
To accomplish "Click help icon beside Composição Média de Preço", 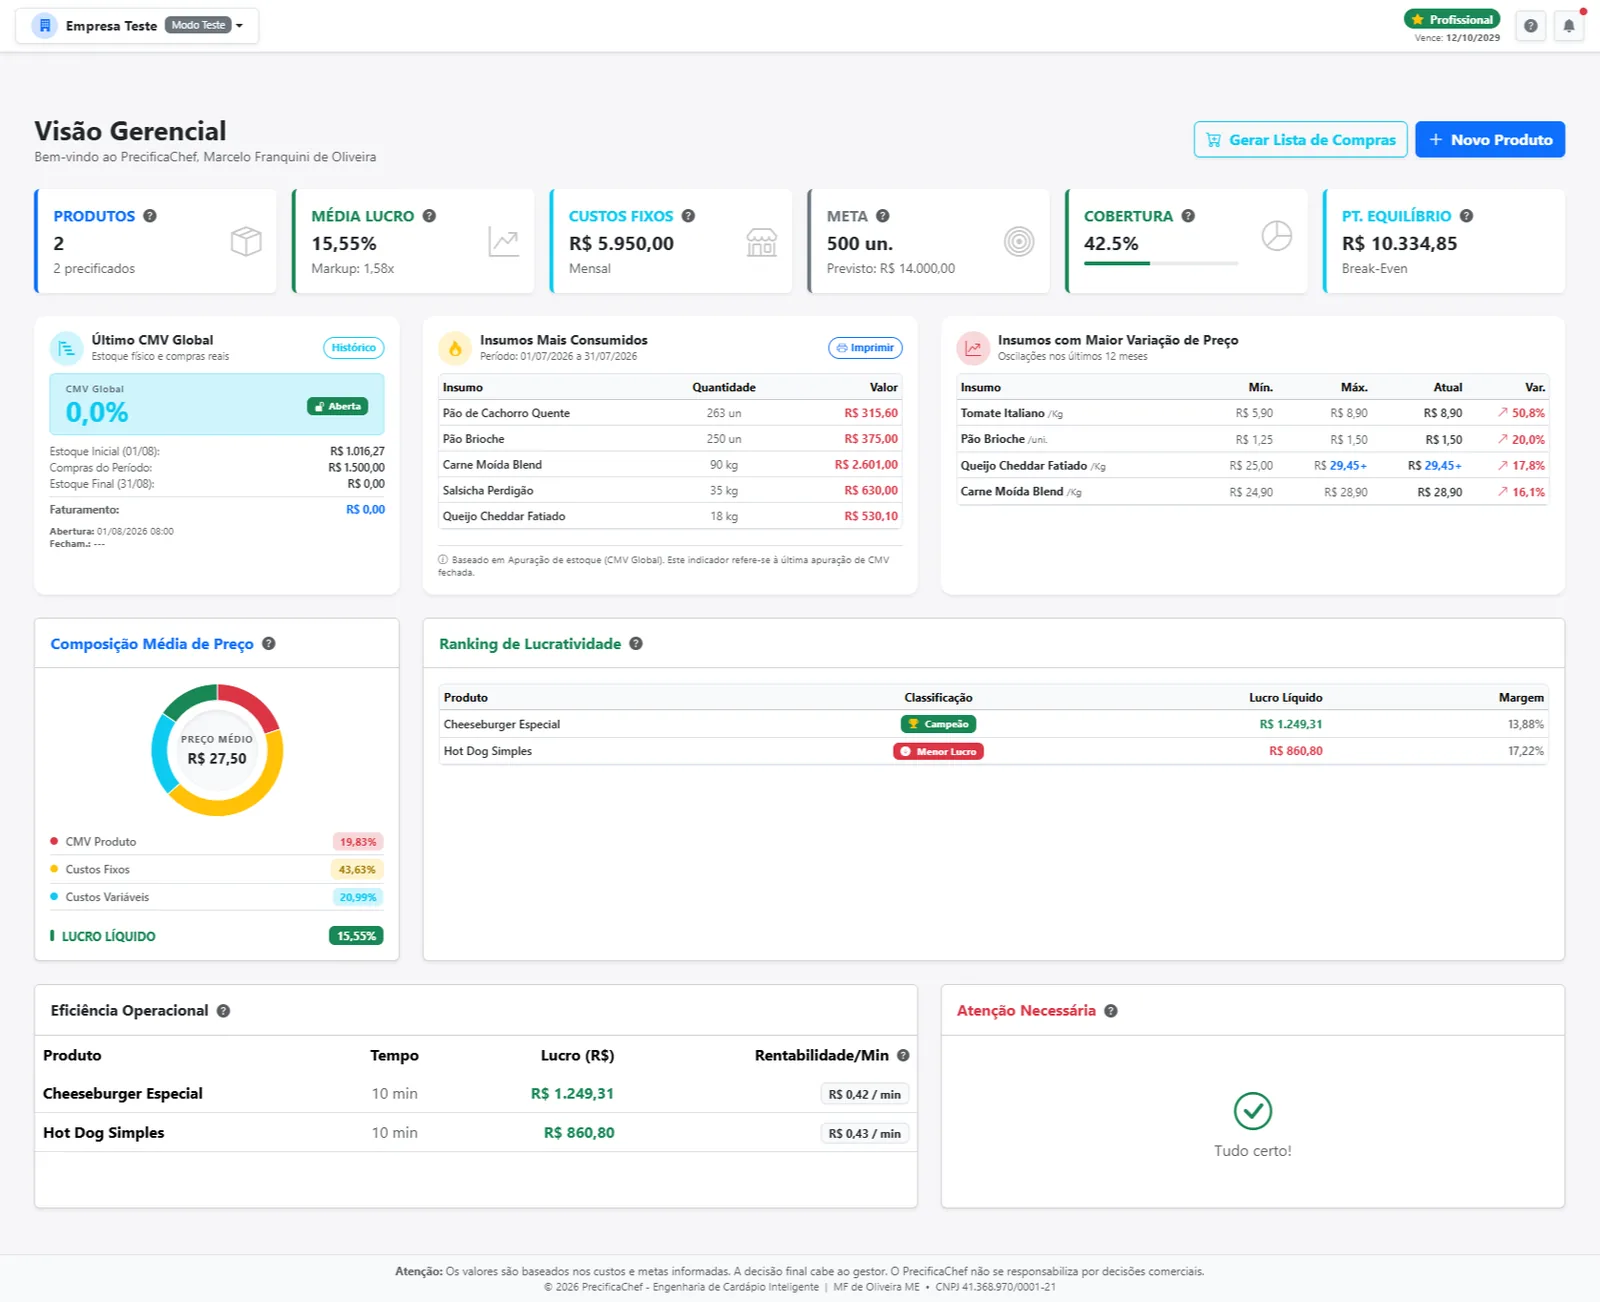I will tap(269, 644).
